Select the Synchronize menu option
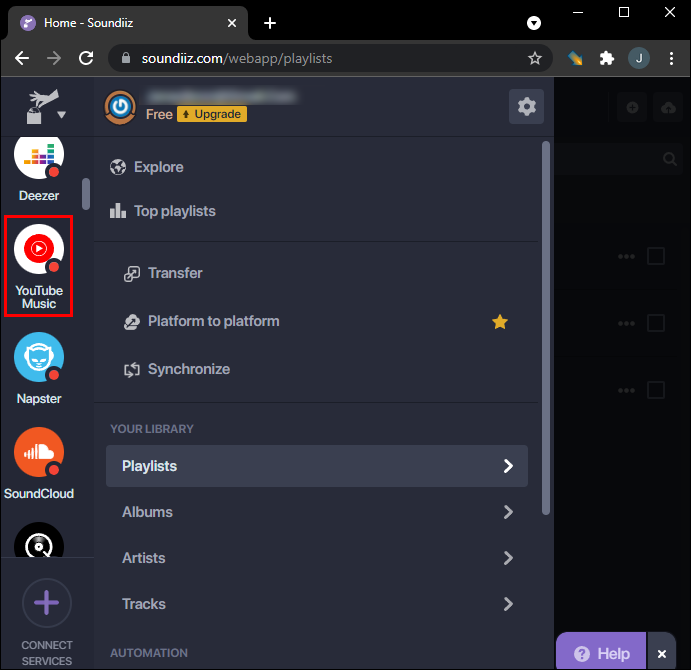691x670 pixels. click(x=188, y=369)
